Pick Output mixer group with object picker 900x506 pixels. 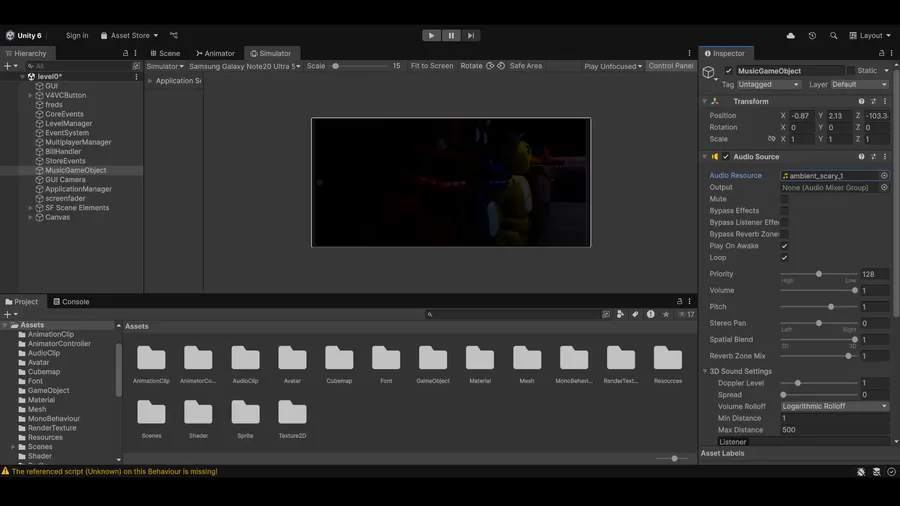pos(884,188)
